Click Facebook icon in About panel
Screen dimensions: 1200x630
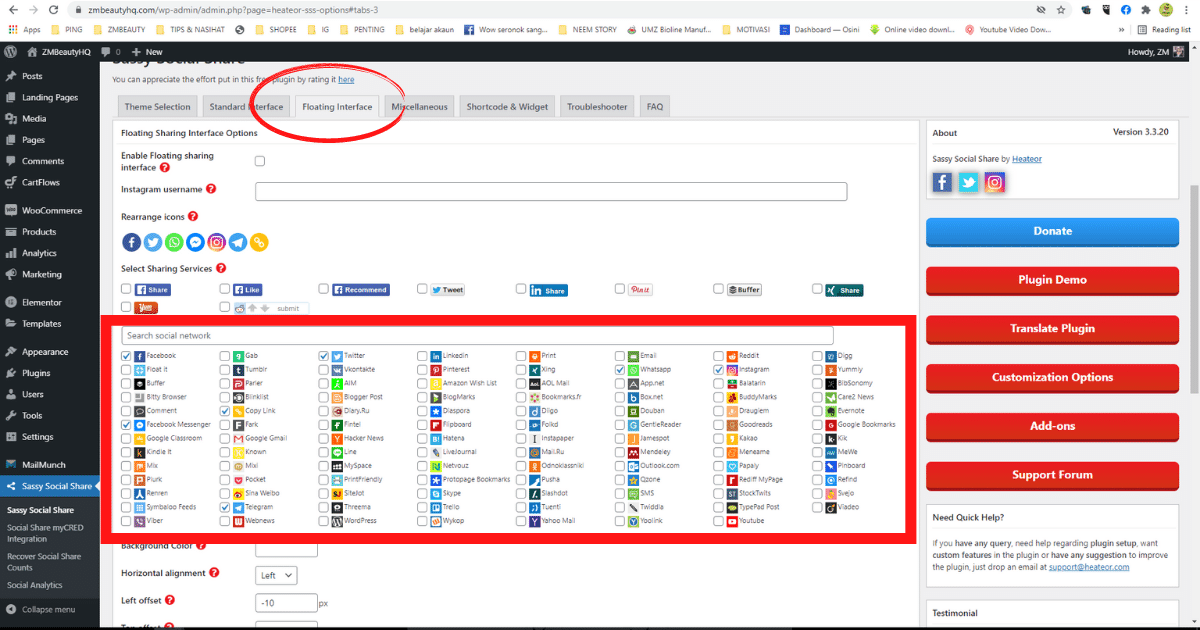942,182
